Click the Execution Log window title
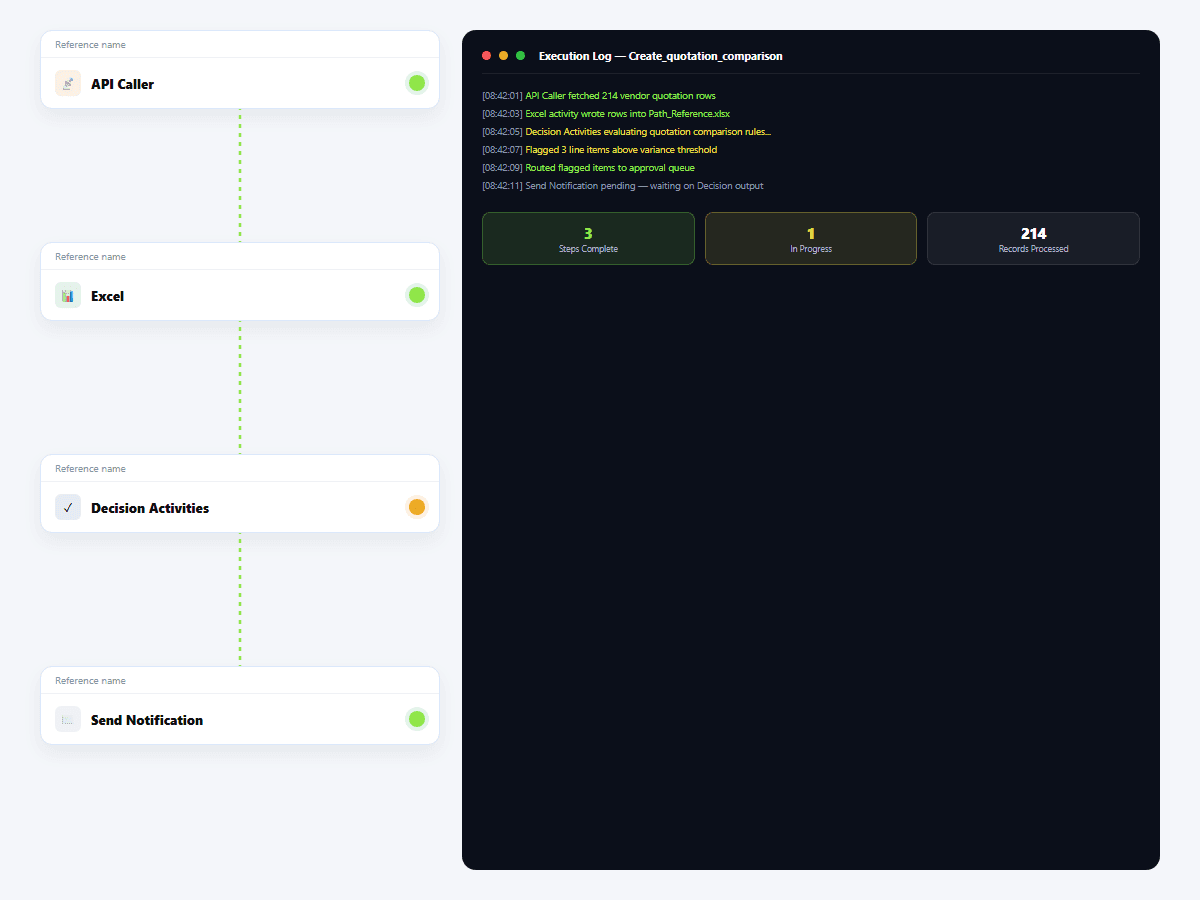The image size is (1200, 900). click(660, 56)
